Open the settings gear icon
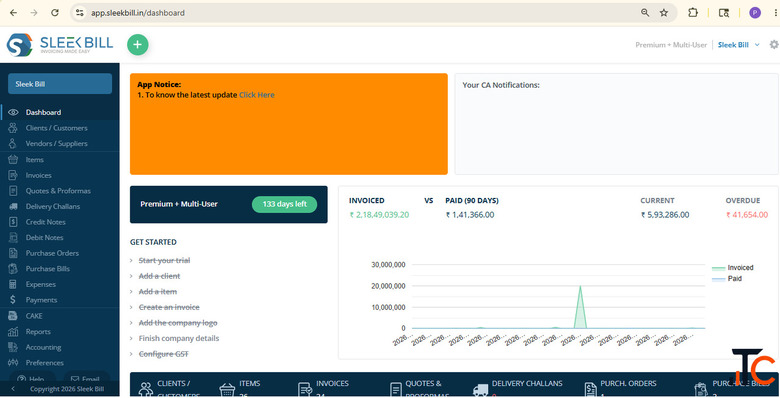 click(x=774, y=44)
